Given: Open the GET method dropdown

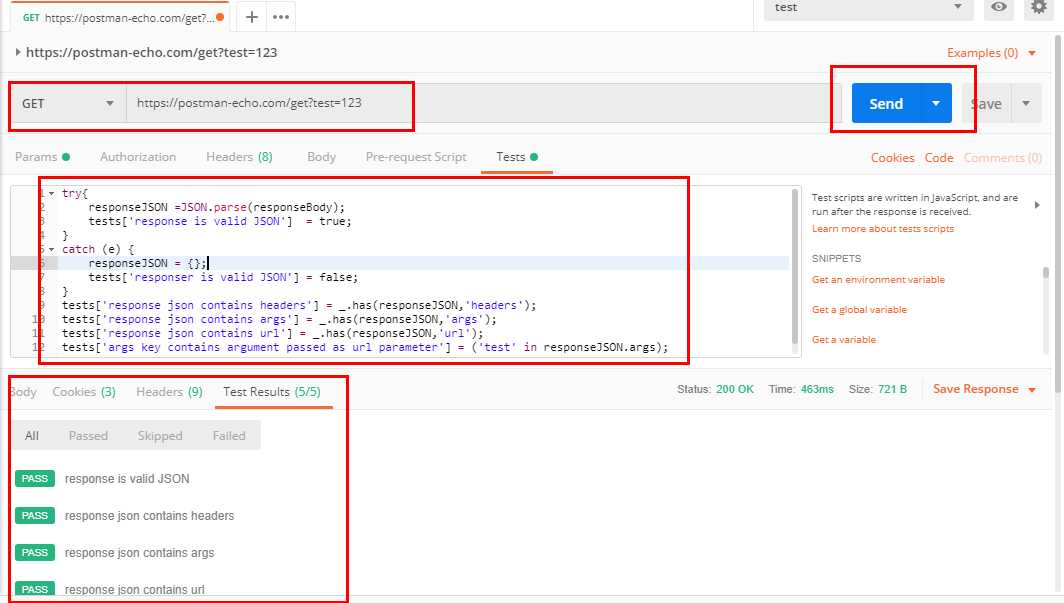Looking at the screenshot, I should coord(67,104).
